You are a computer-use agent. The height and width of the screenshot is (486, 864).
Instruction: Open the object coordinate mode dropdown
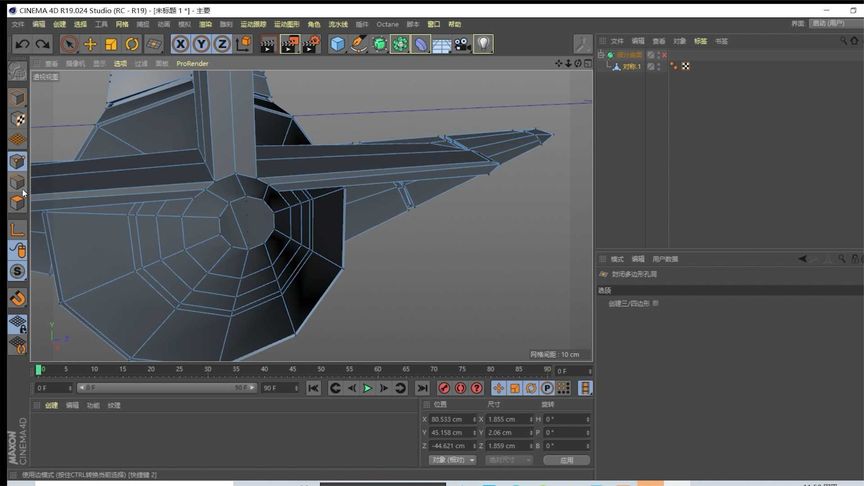click(x=452, y=460)
